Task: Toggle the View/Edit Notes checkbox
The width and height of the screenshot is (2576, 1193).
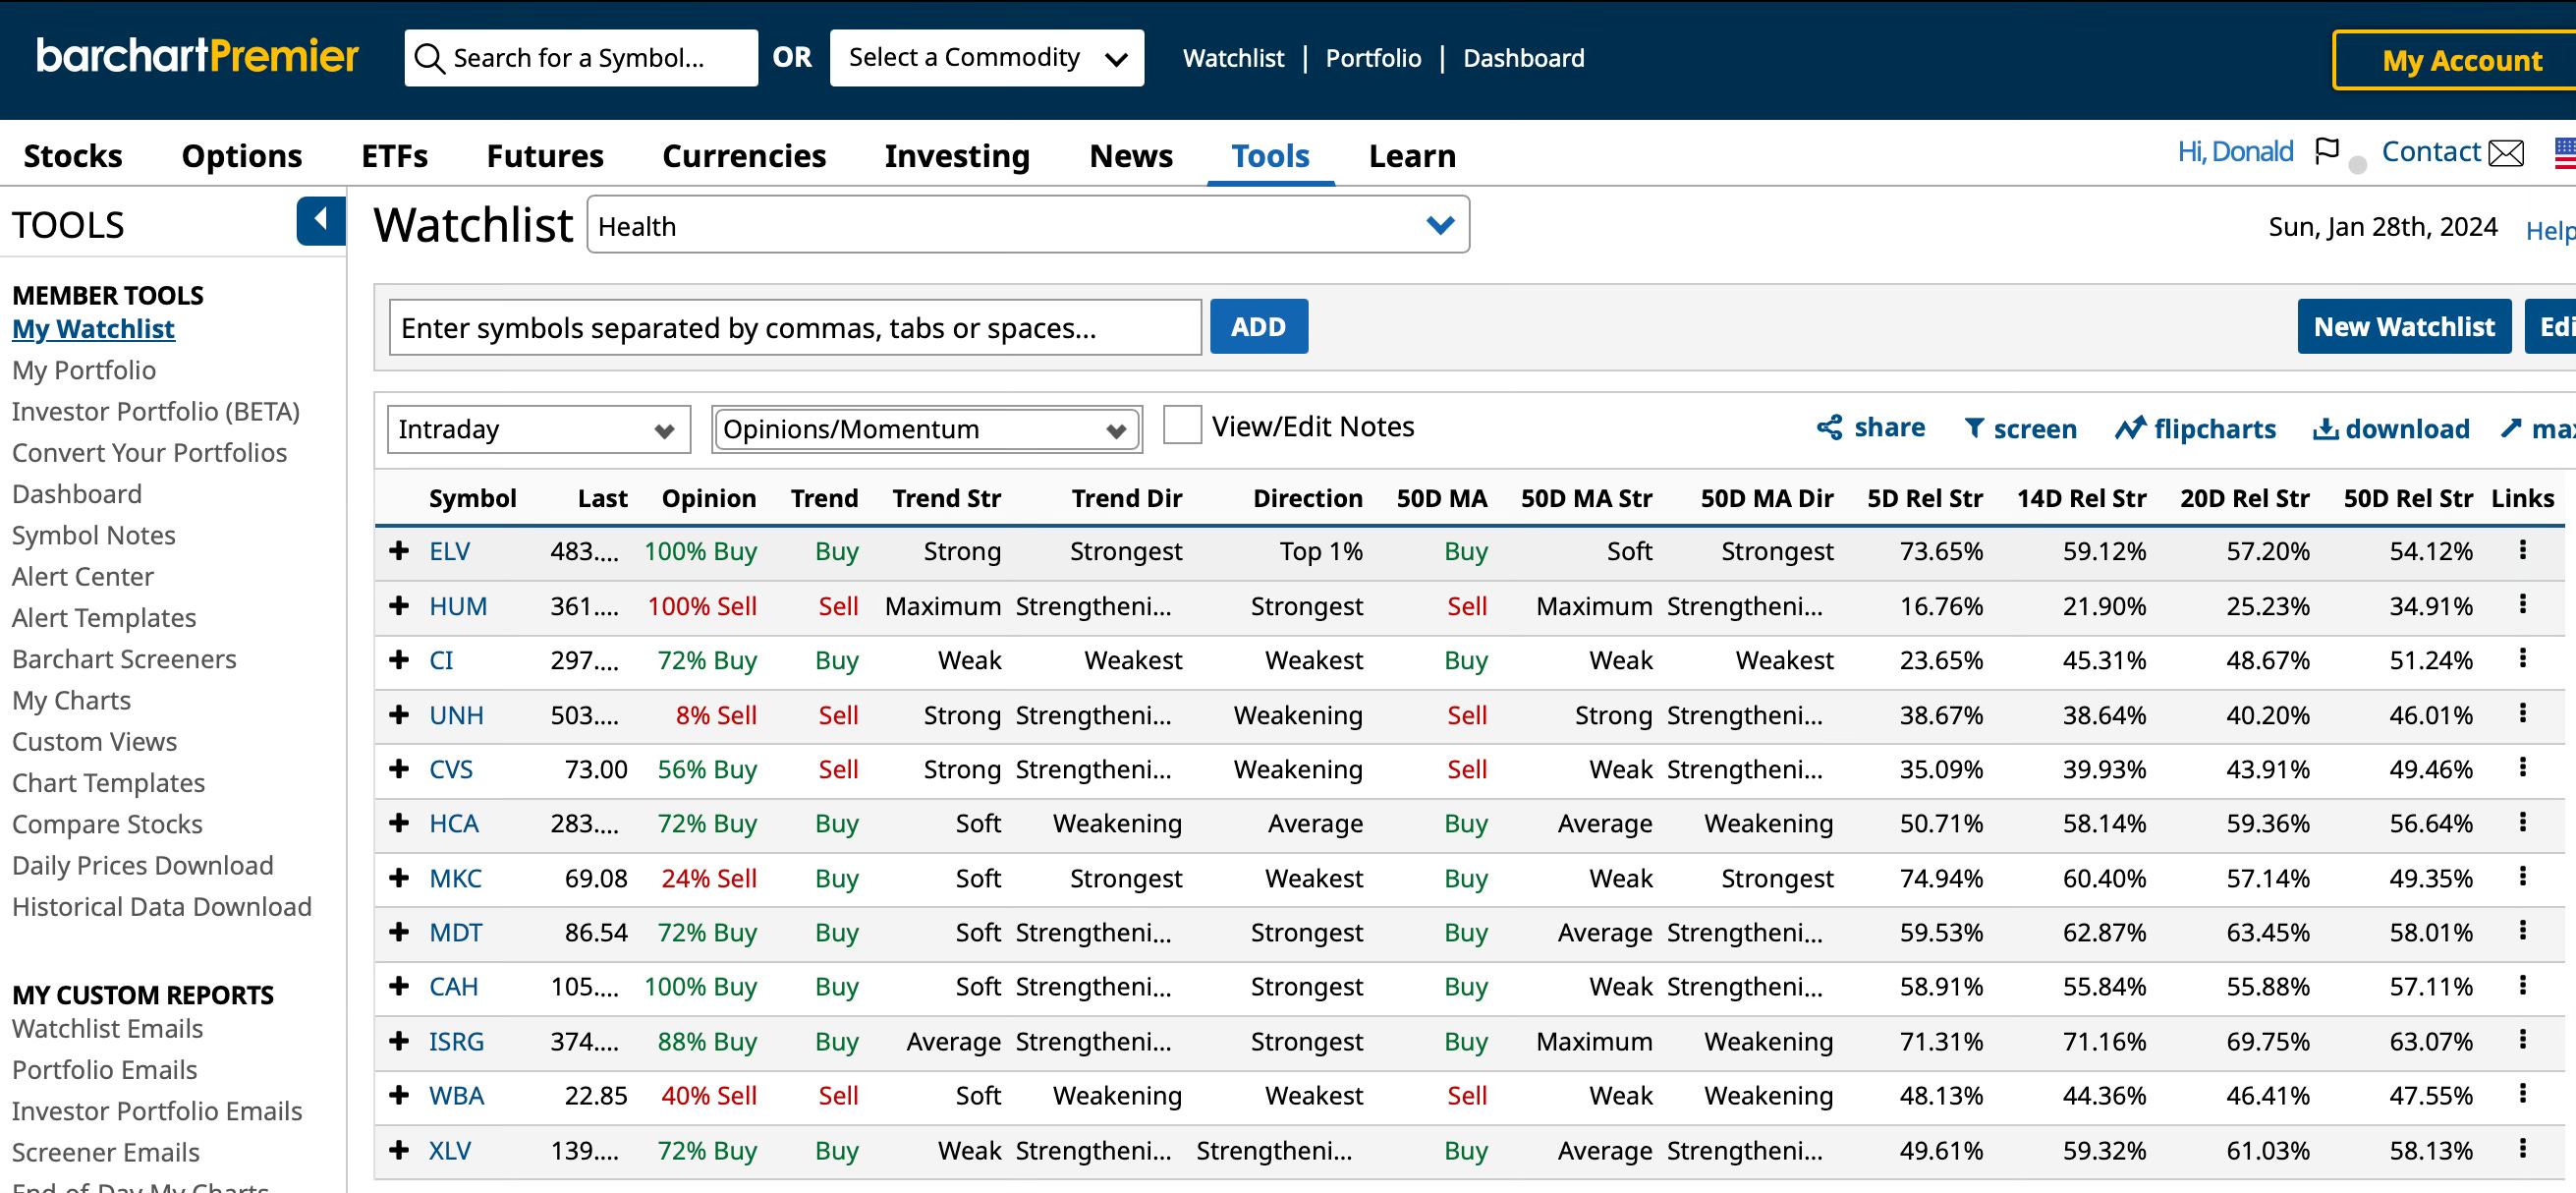Action: (1182, 425)
